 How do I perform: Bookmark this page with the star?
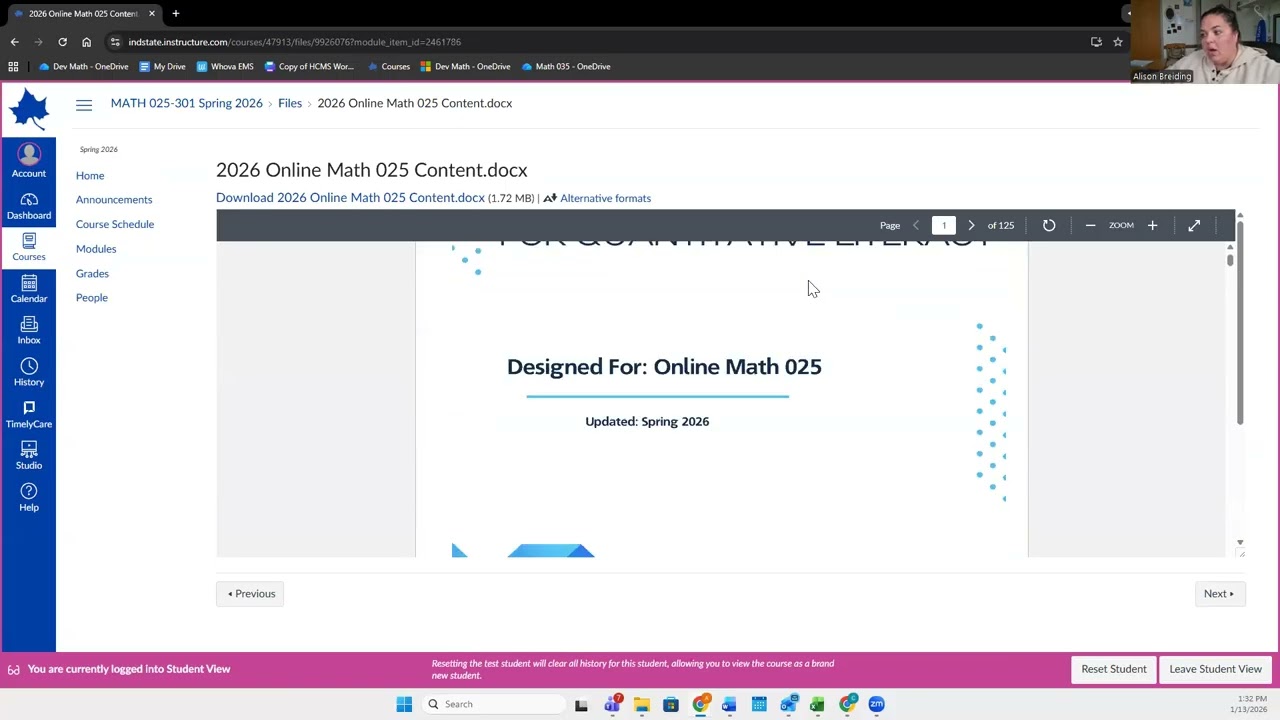coord(1118,42)
